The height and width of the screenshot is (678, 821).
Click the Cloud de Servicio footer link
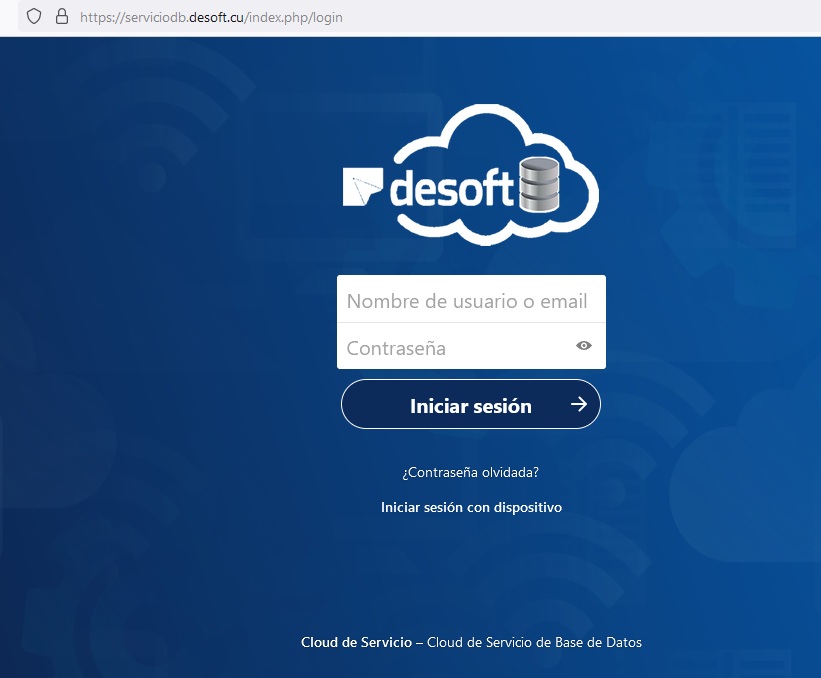[356, 642]
